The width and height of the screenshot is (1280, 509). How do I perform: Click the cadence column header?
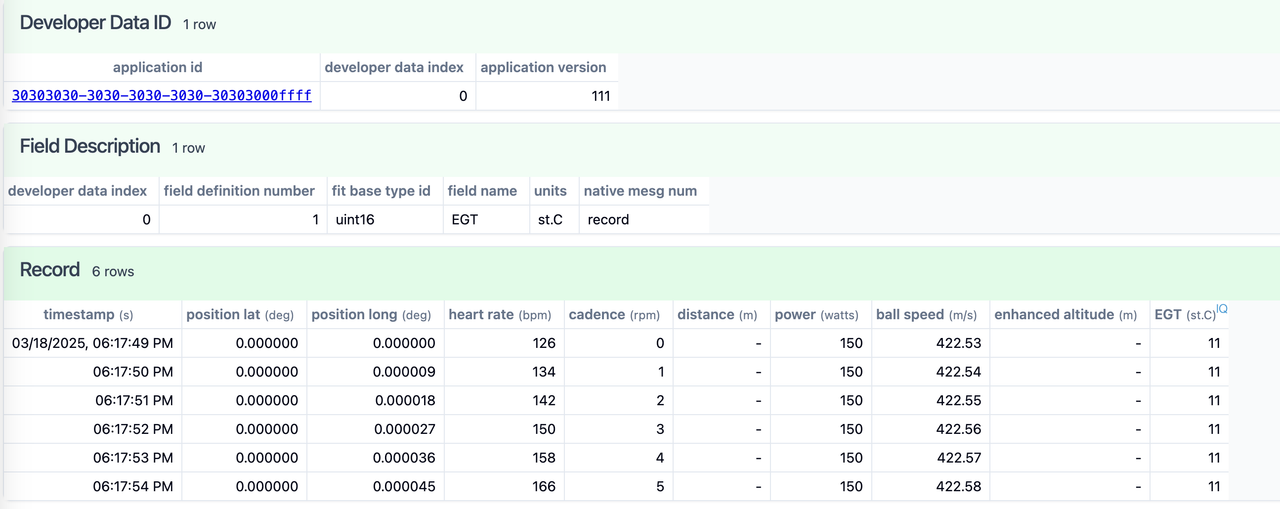tap(615, 314)
